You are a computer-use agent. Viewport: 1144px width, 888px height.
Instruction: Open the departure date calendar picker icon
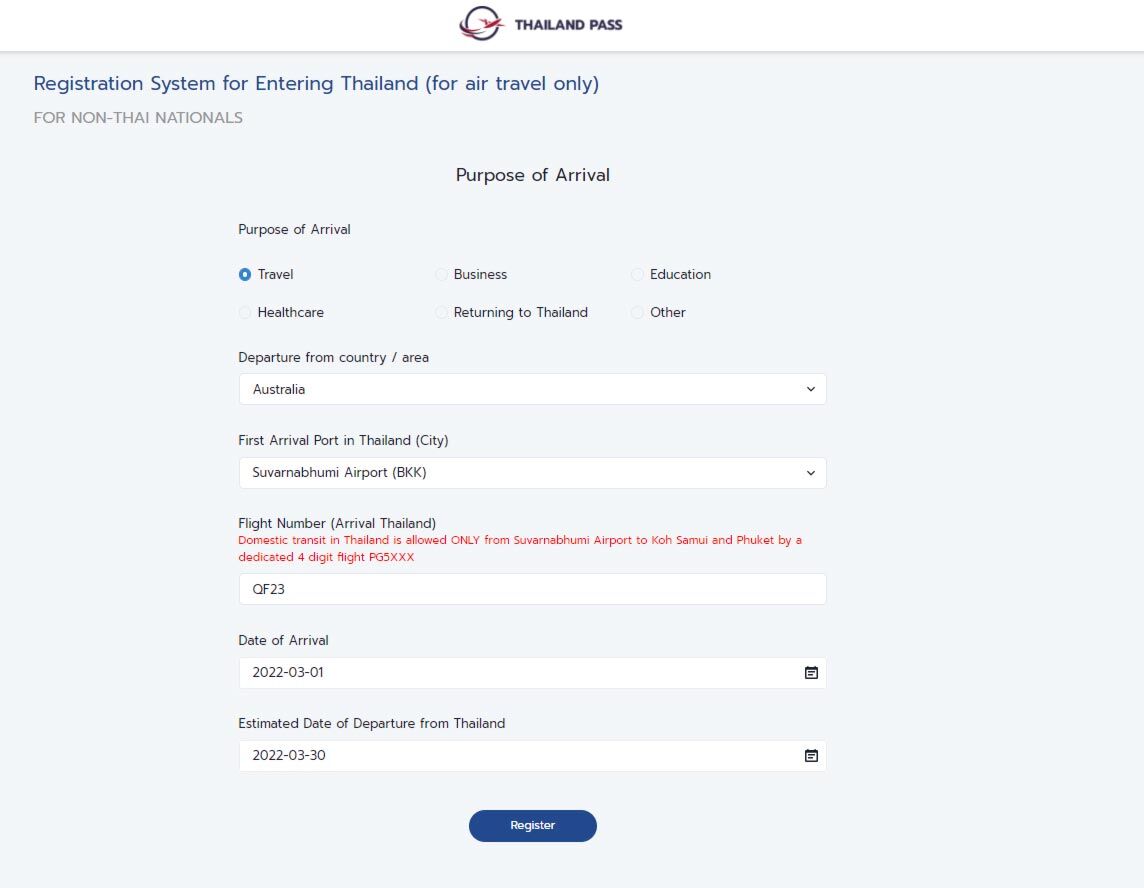click(811, 756)
